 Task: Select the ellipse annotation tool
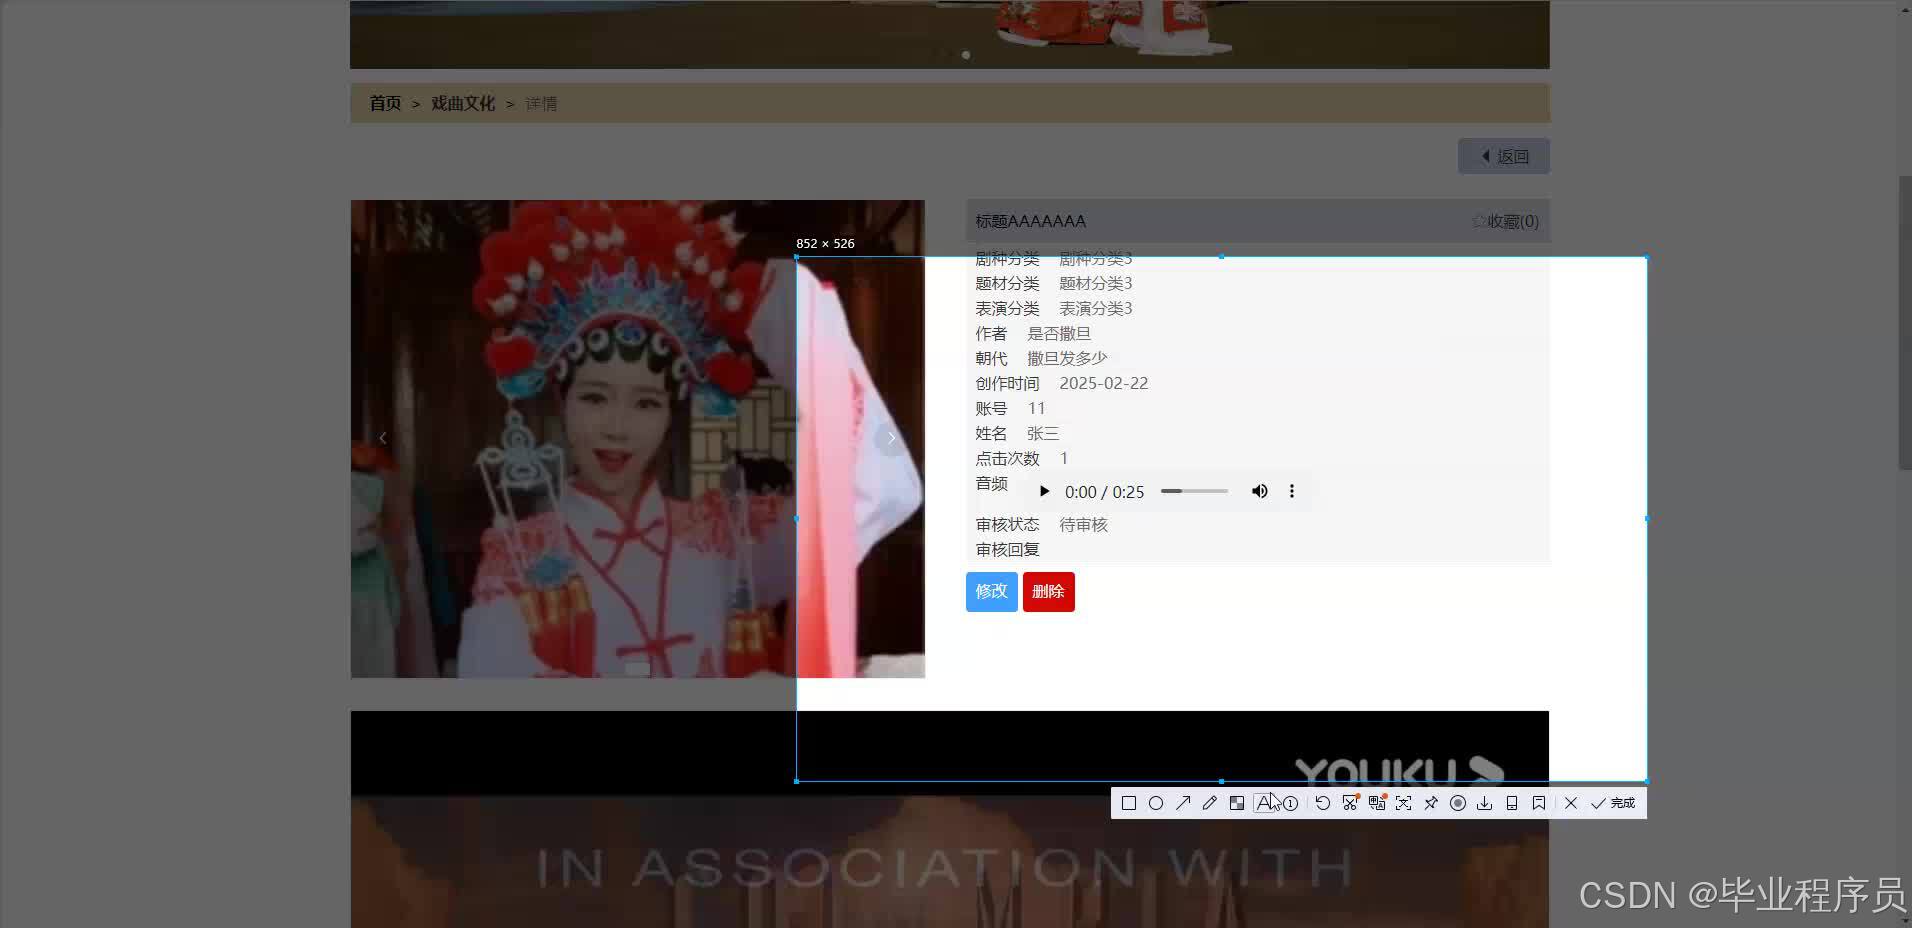pyautogui.click(x=1156, y=803)
